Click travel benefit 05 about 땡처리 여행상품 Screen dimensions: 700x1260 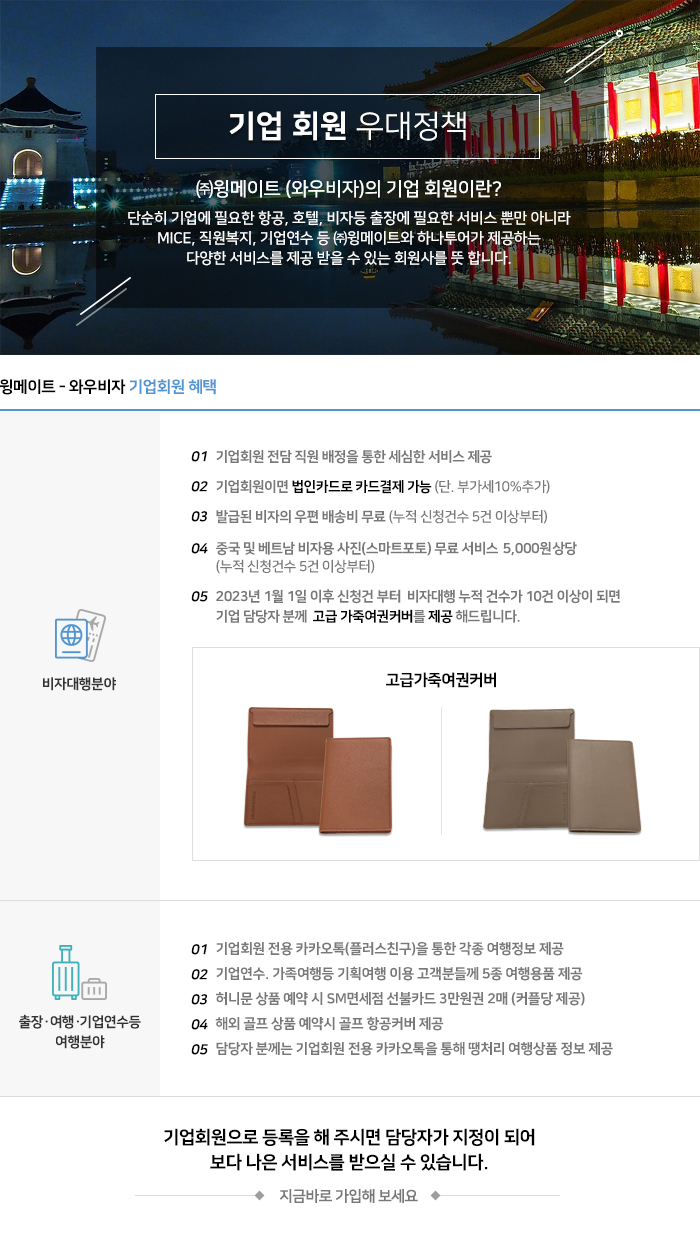[401, 1048]
